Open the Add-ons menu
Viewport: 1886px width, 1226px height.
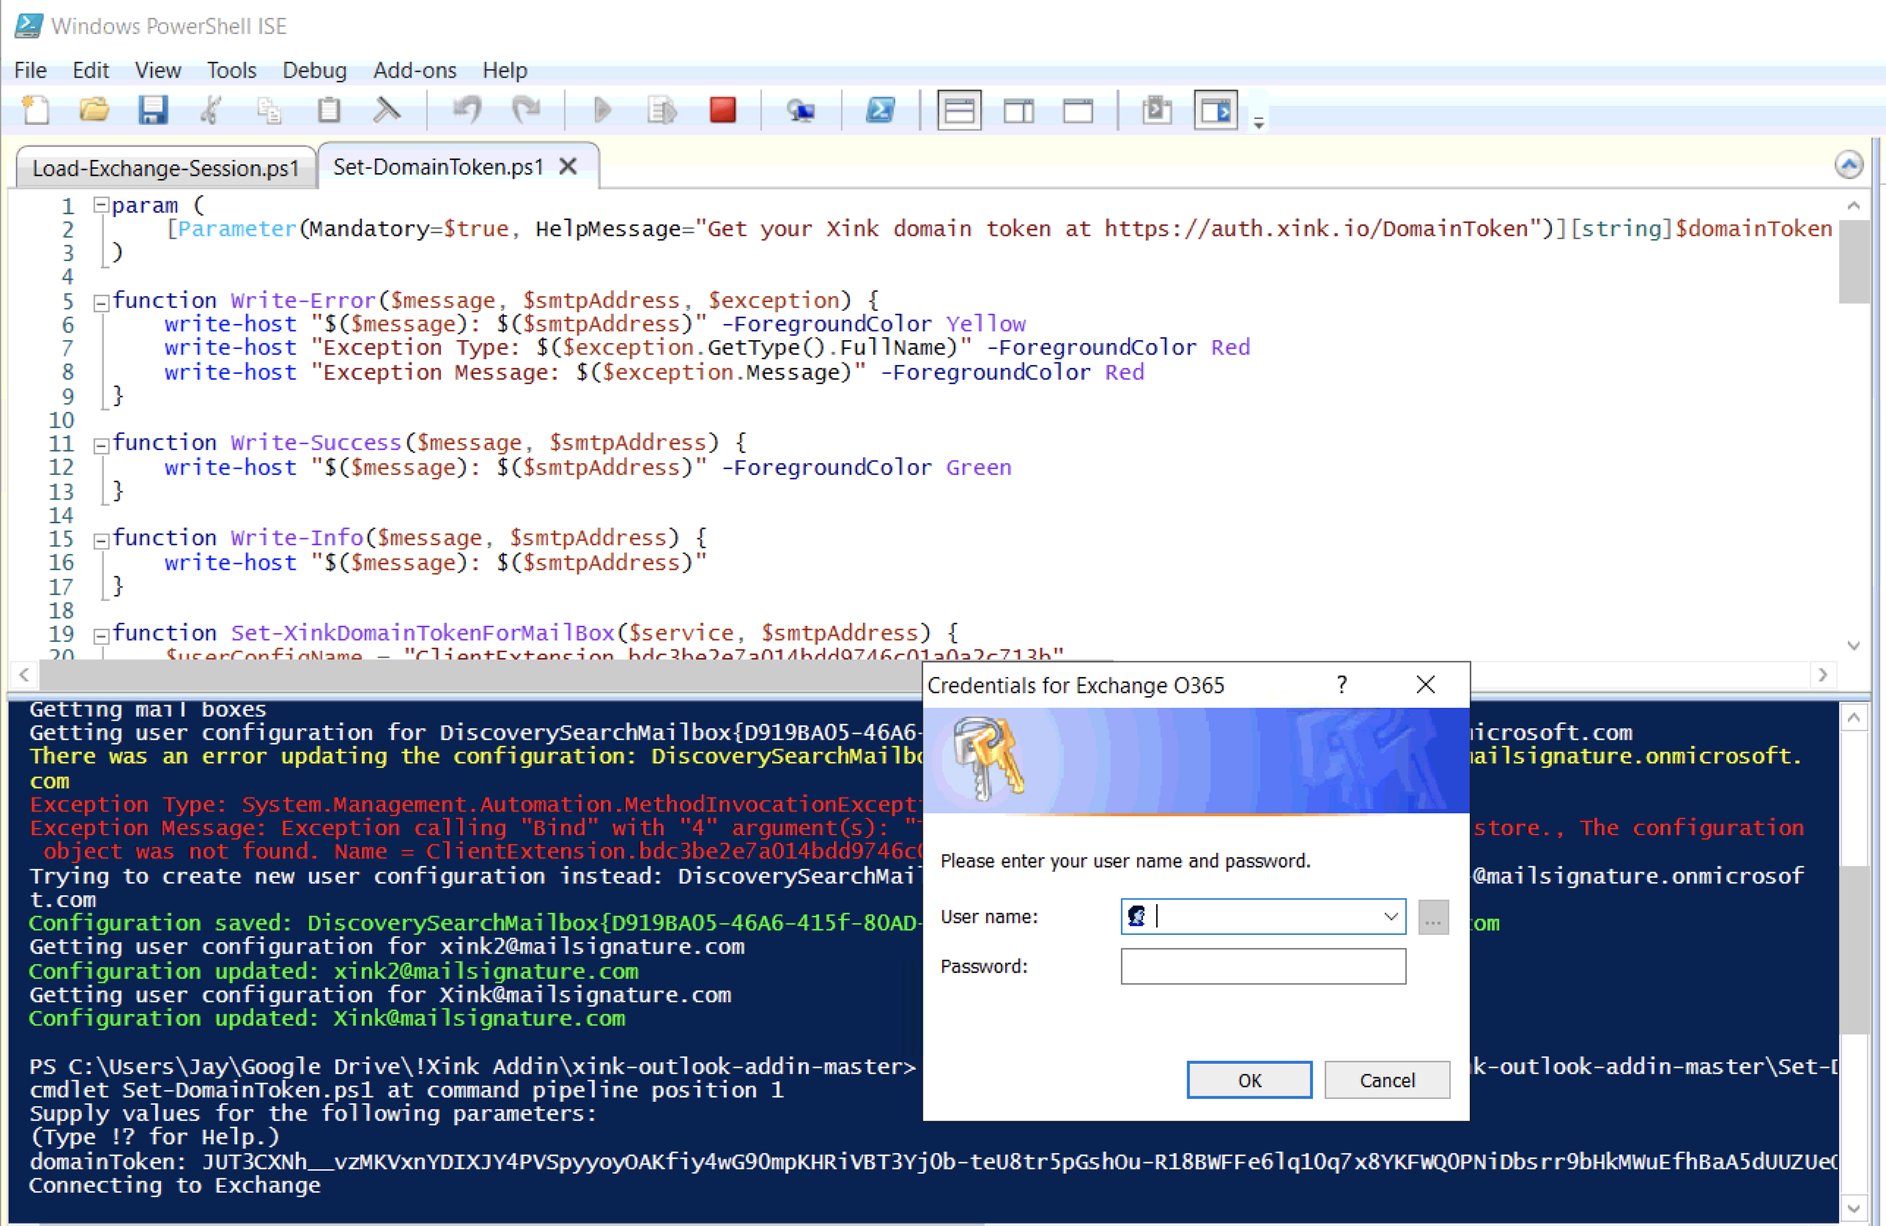(x=414, y=70)
